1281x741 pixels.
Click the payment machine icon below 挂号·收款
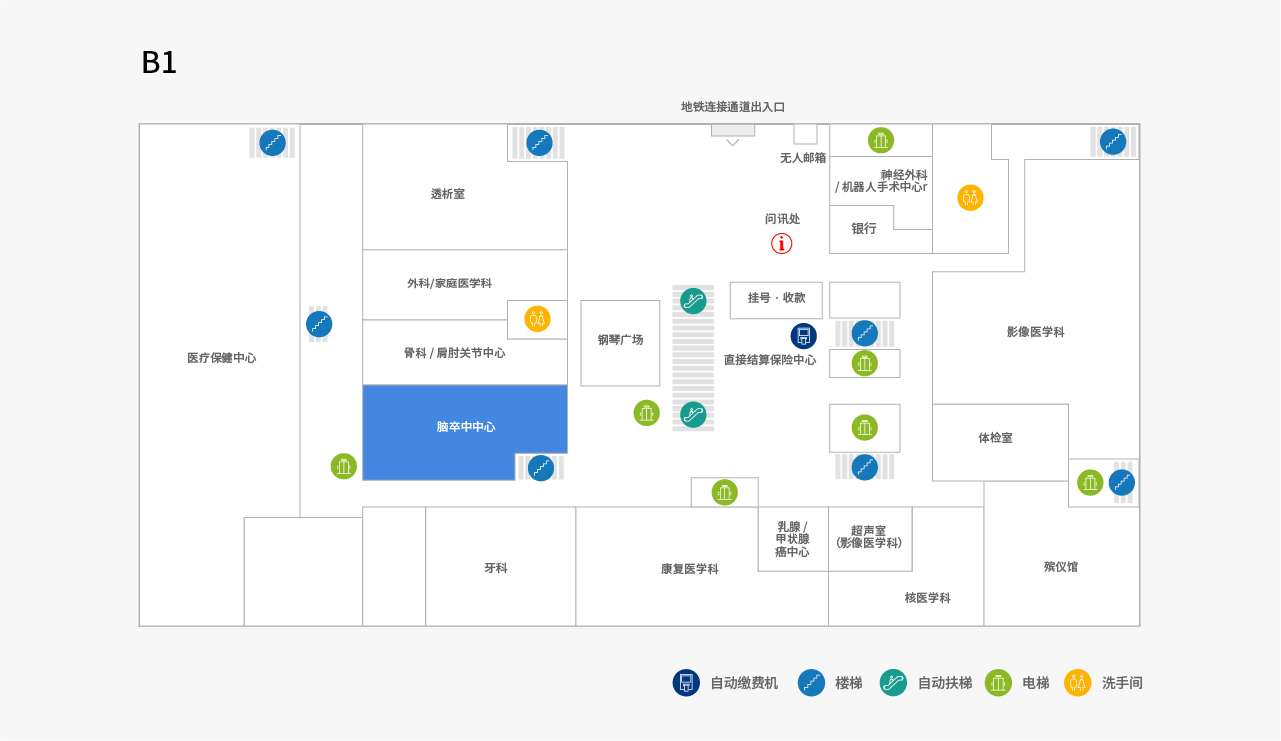(x=804, y=336)
